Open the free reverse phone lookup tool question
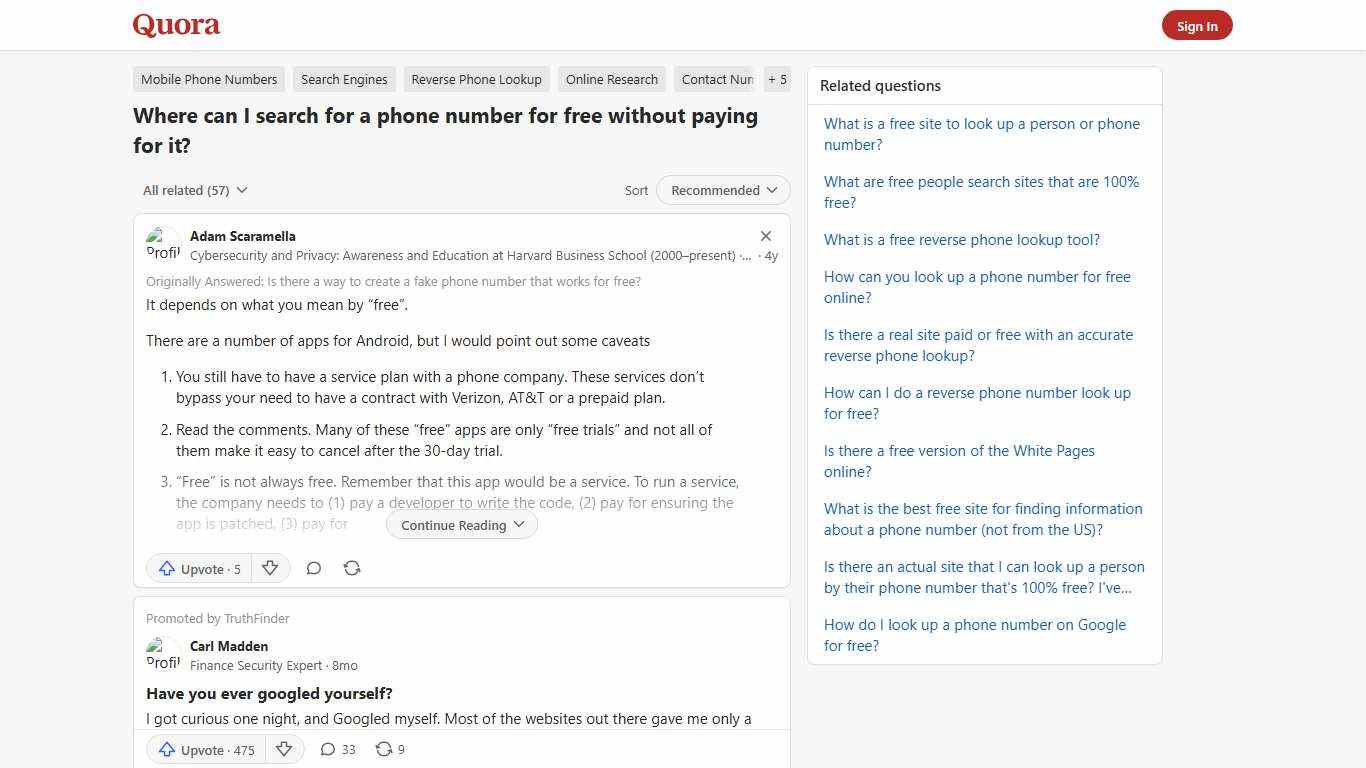Screen dimensions: 1366x768 point(961,239)
